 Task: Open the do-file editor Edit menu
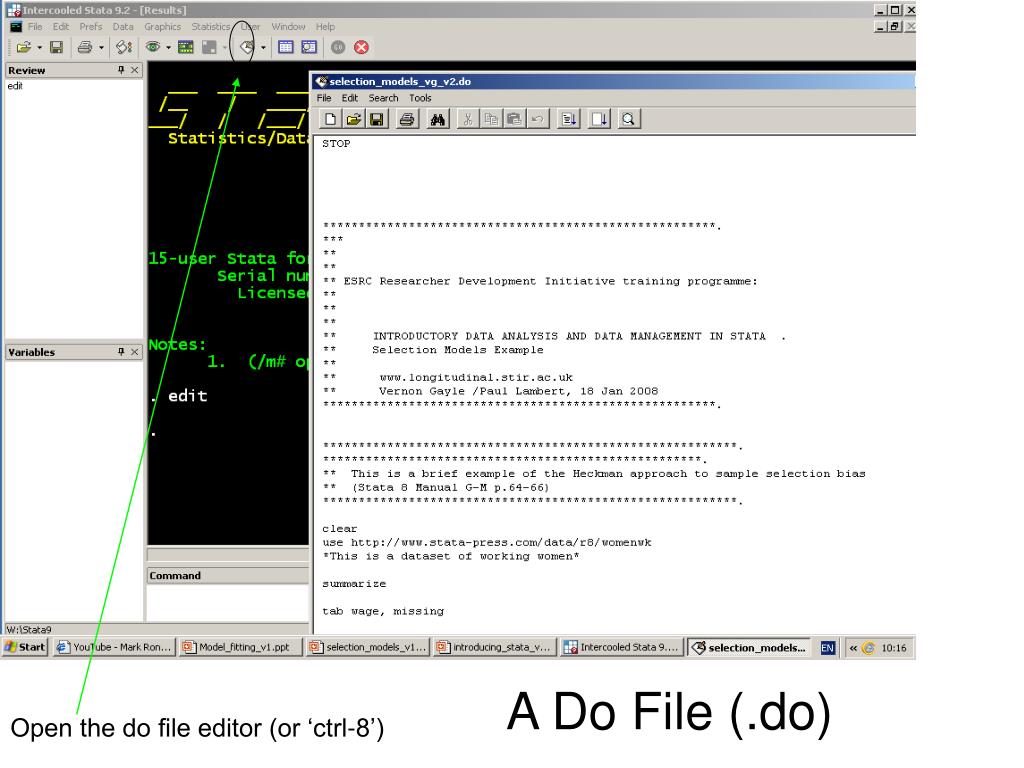[350, 98]
